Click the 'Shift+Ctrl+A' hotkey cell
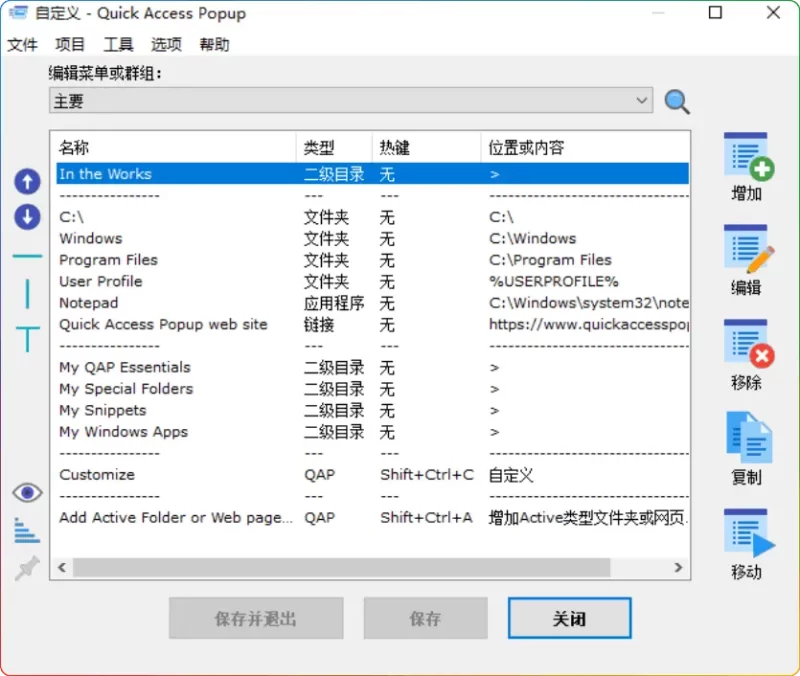The height and width of the screenshot is (676, 800). 426,517
